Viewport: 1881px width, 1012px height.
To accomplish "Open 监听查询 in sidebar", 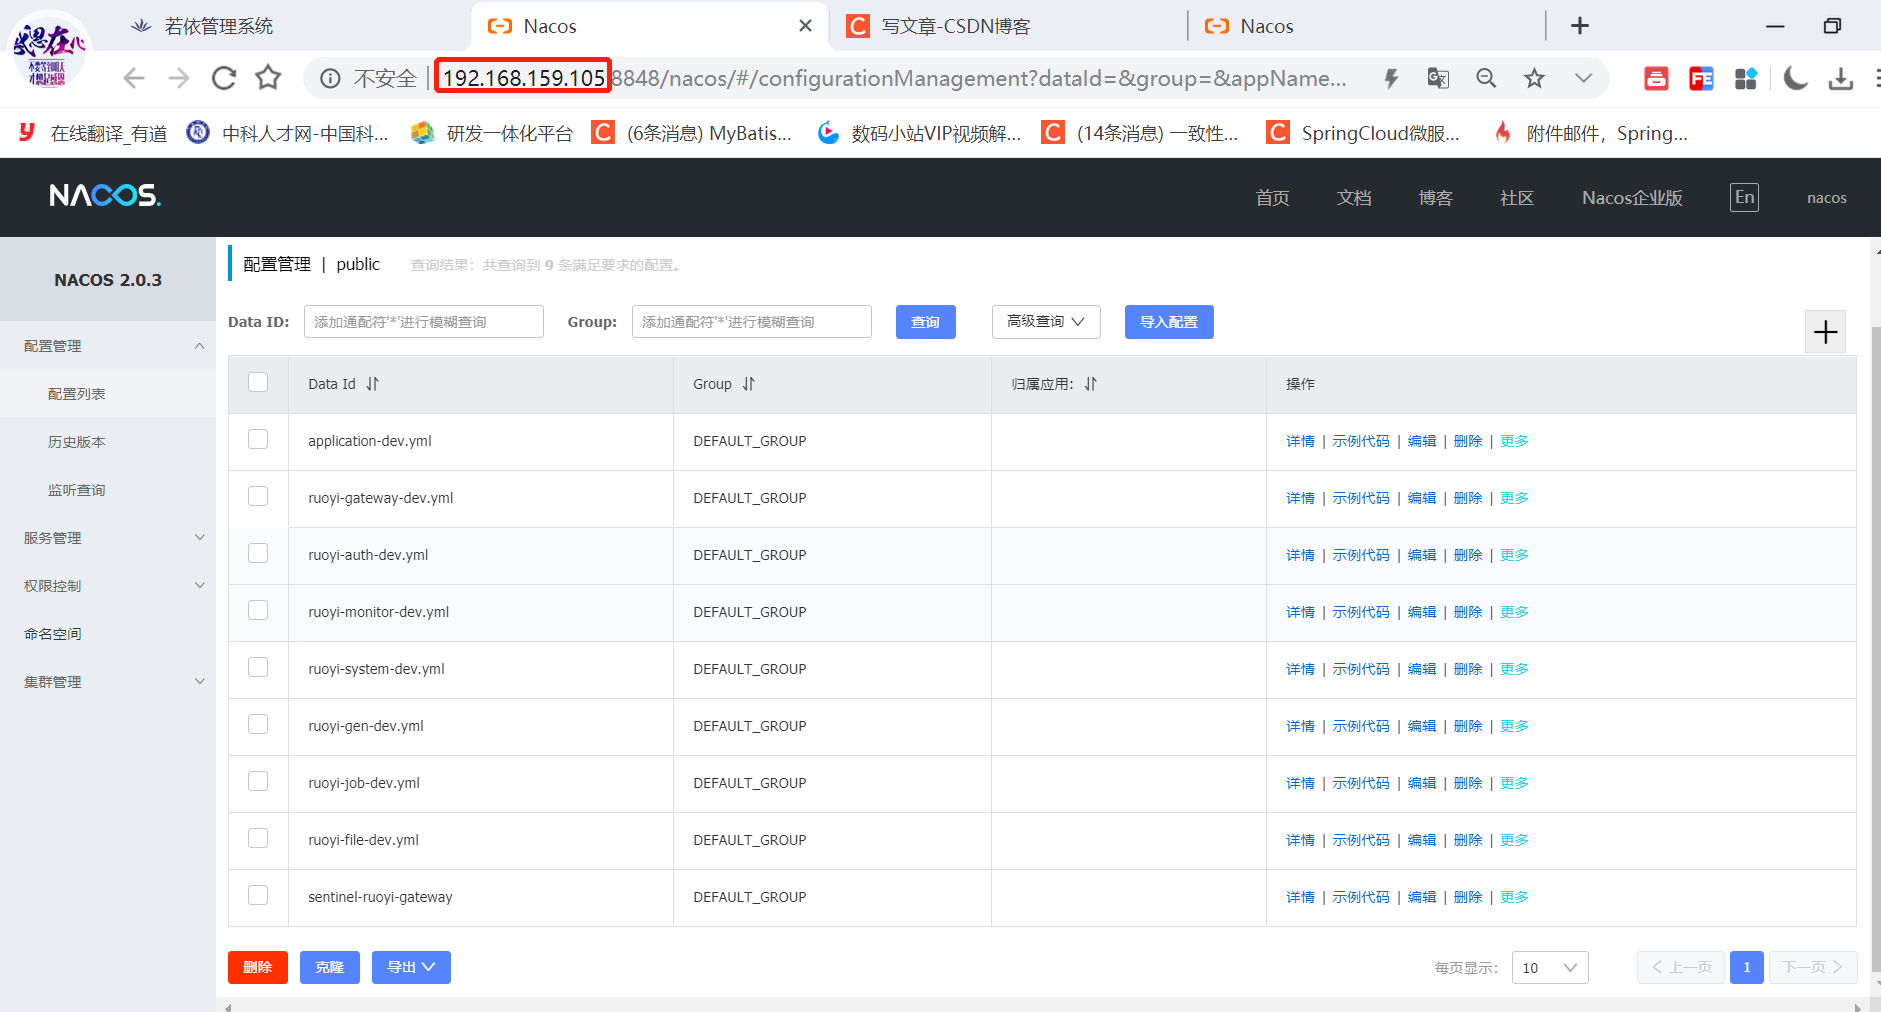I will pos(77,490).
